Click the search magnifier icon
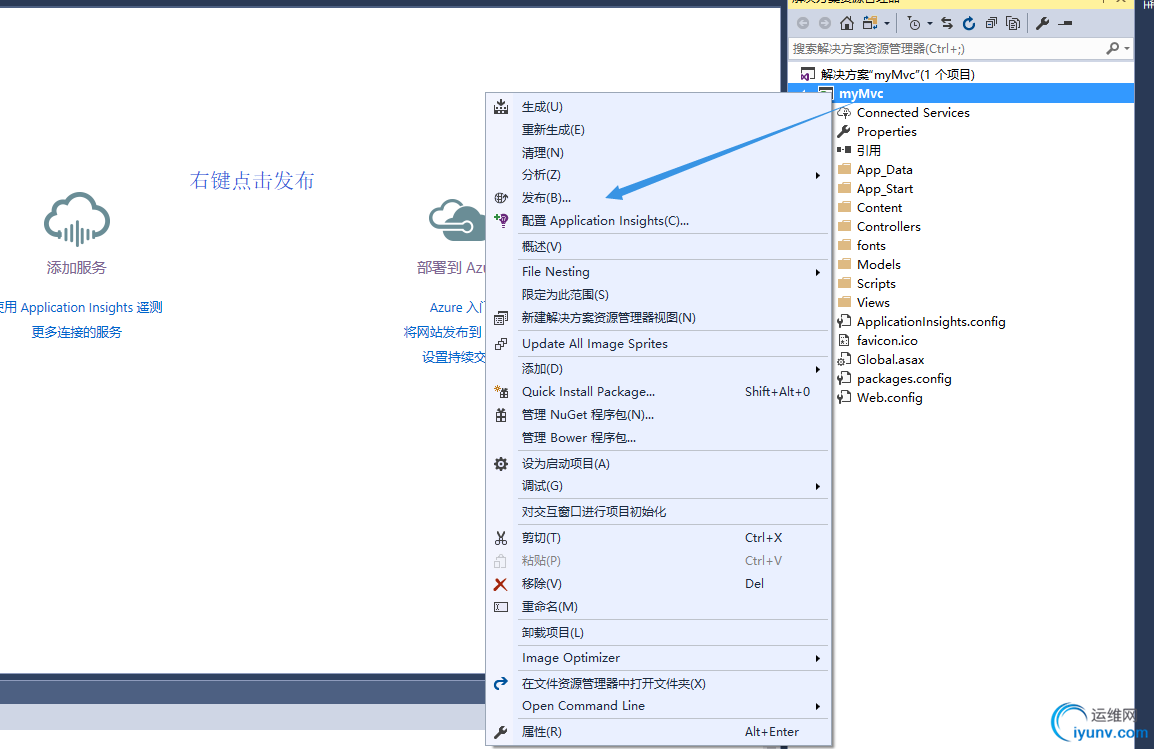The width and height of the screenshot is (1154, 749). (x=1112, y=49)
